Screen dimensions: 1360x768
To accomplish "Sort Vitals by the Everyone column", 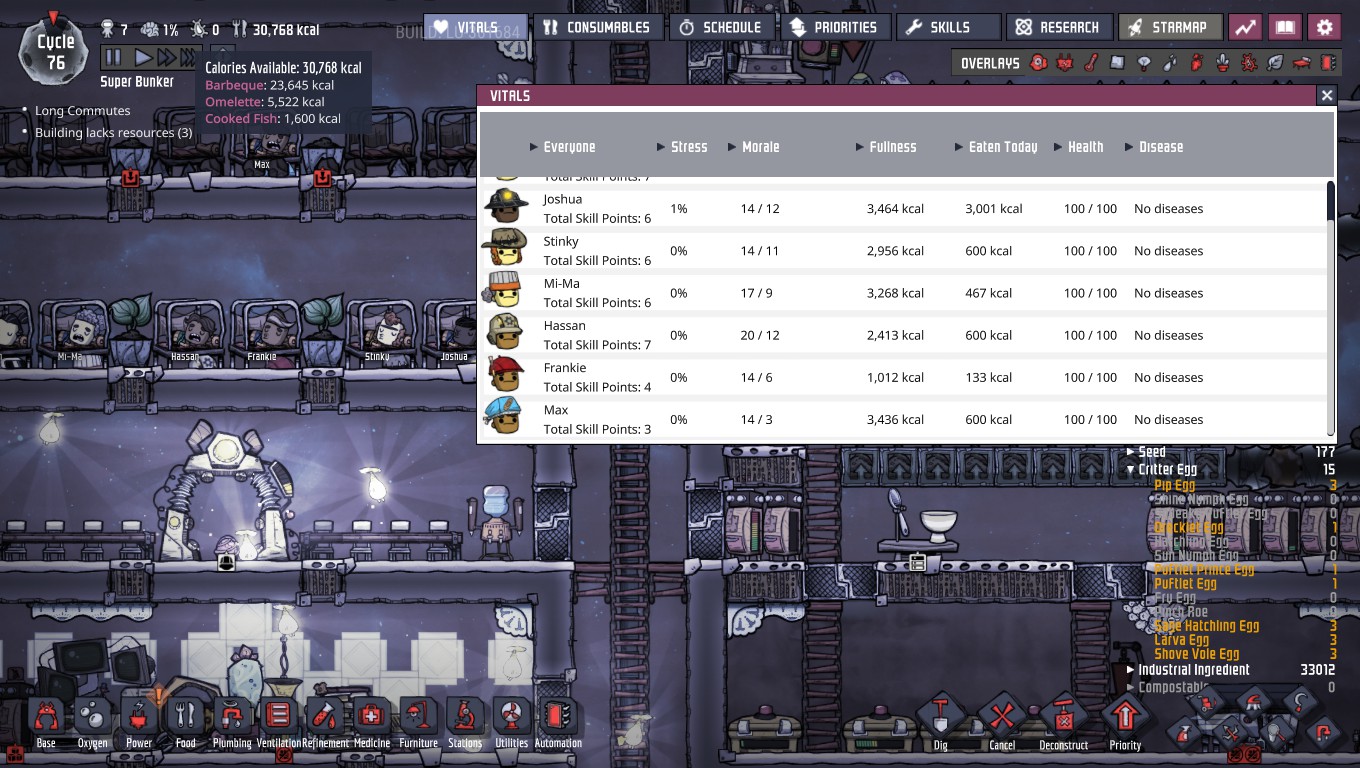I will coord(562,147).
